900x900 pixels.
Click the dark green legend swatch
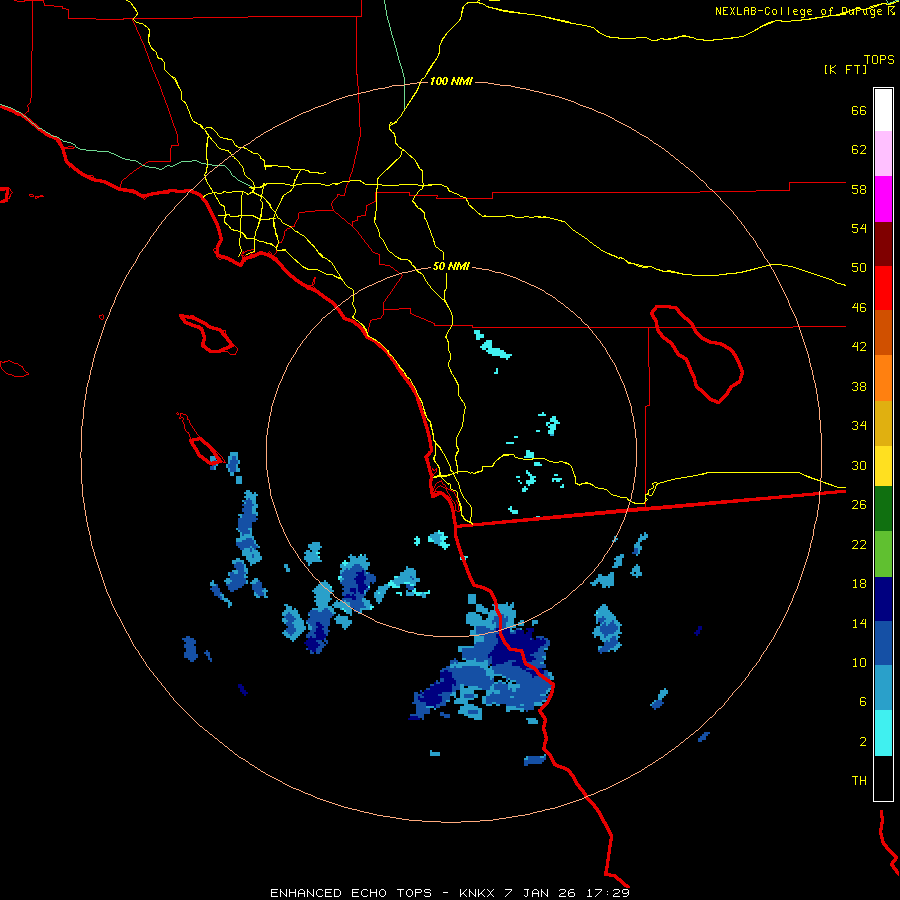click(883, 509)
